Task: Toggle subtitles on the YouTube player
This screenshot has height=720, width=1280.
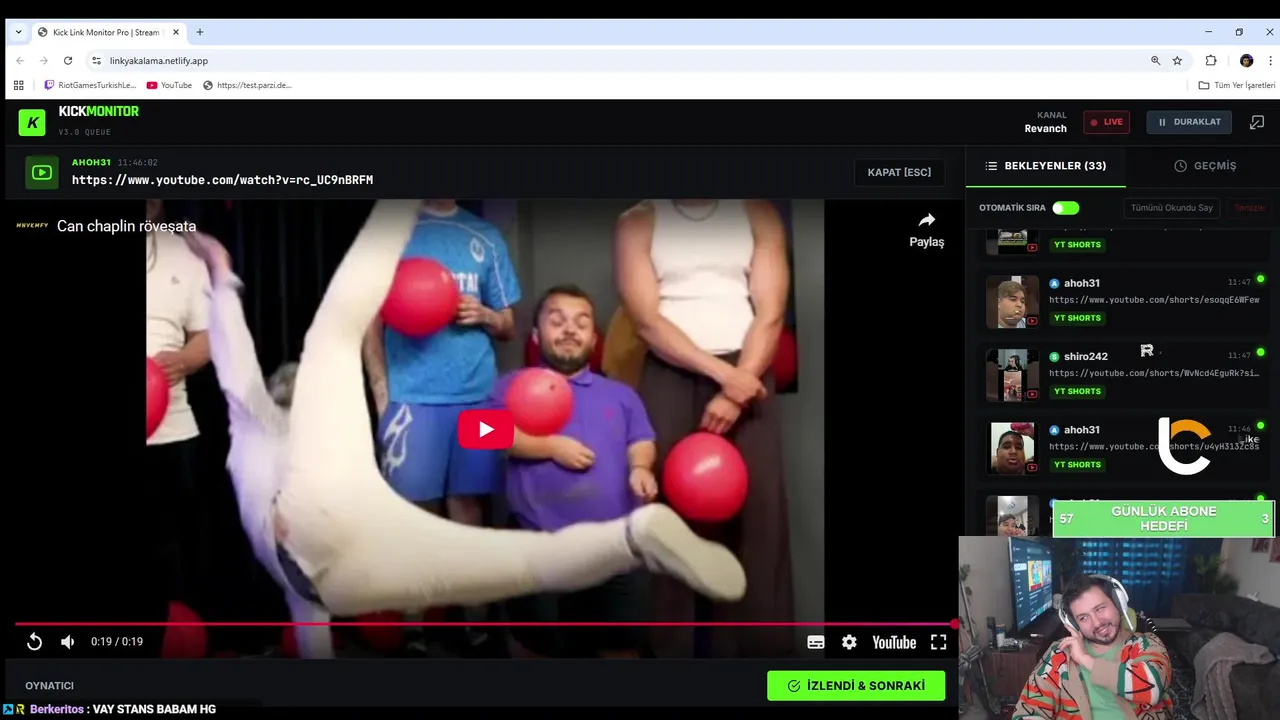Action: coord(816,642)
